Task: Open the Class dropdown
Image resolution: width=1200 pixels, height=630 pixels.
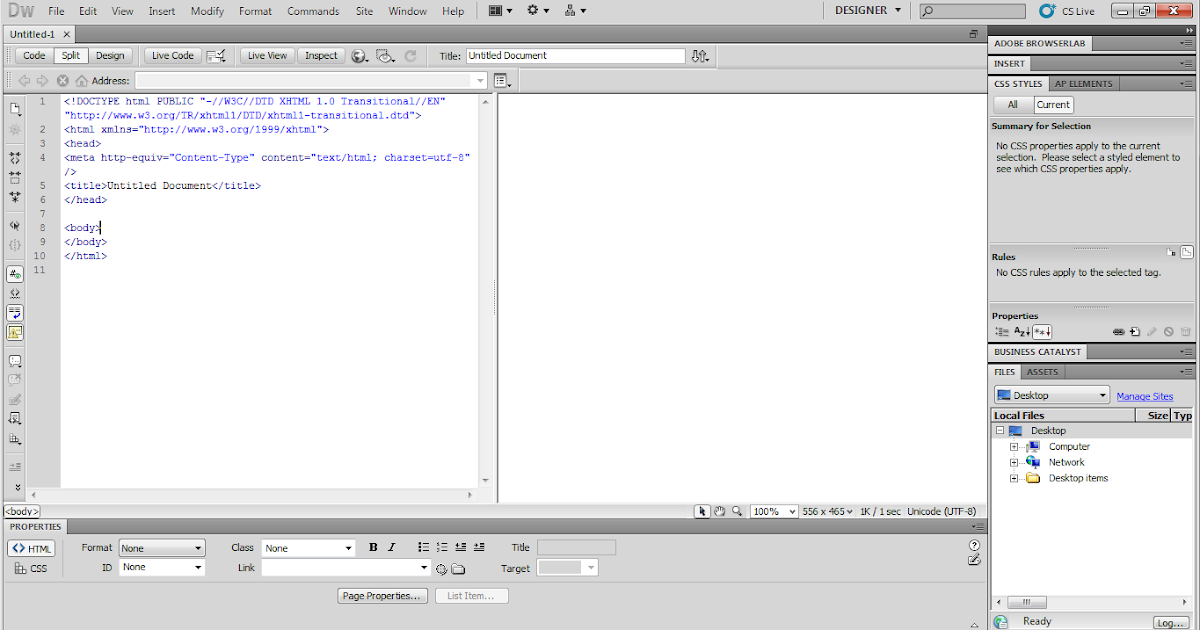Action: coord(308,548)
